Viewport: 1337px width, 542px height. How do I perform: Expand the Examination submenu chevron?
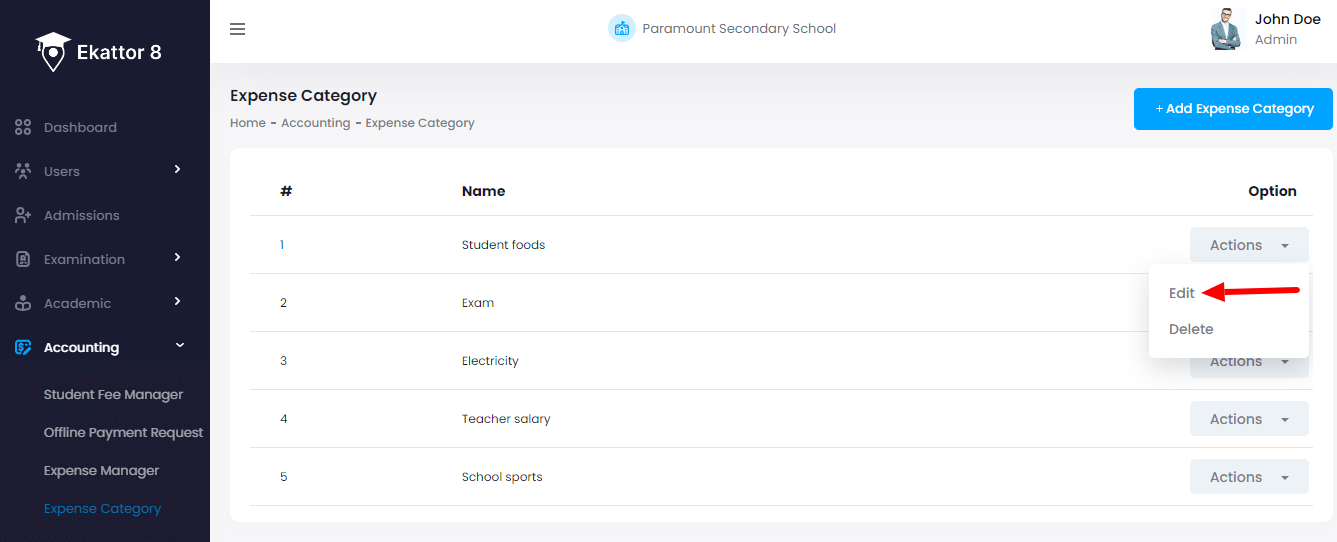[178, 257]
